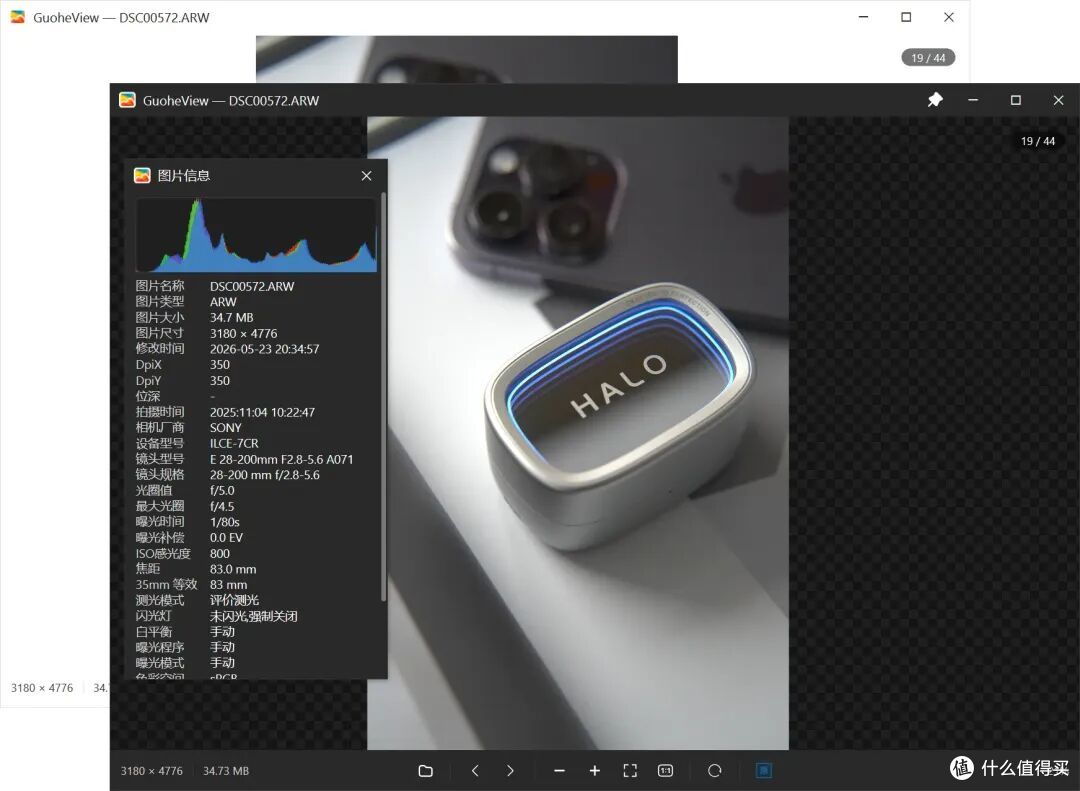The height and width of the screenshot is (791, 1080).
Task: Click 34.73 MB in the status bar
Action: (226, 771)
